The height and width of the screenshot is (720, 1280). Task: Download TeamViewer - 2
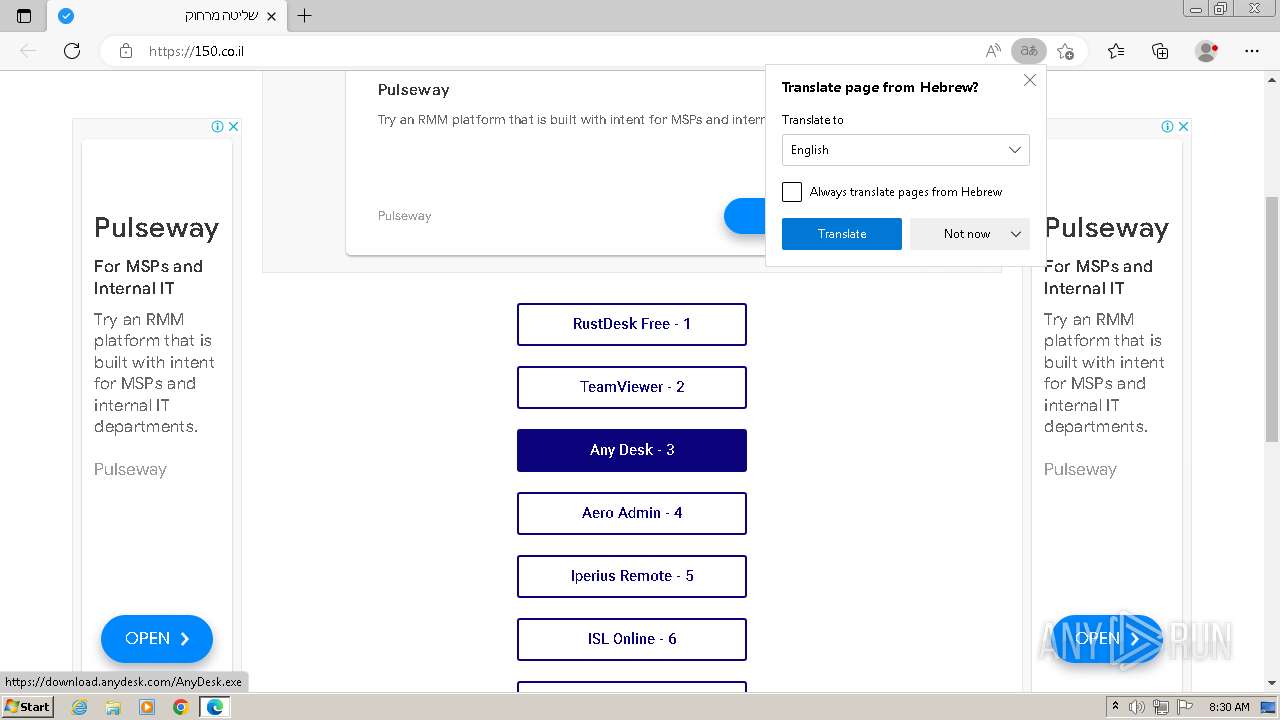tap(632, 387)
